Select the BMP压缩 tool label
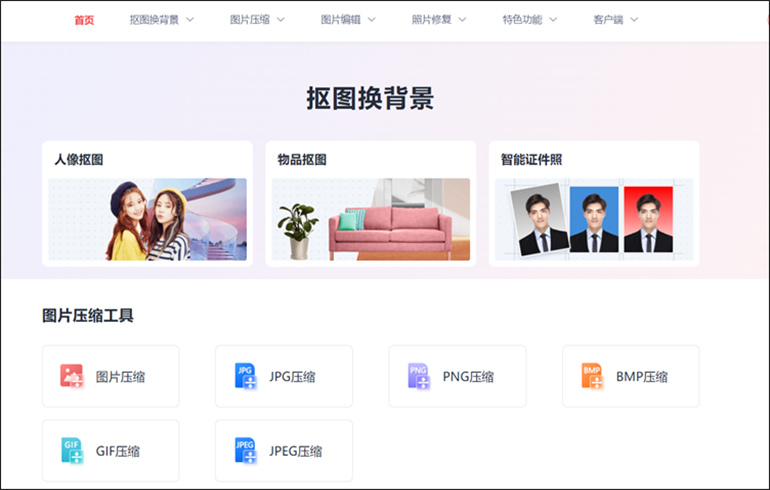The image size is (770, 490). point(642,377)
